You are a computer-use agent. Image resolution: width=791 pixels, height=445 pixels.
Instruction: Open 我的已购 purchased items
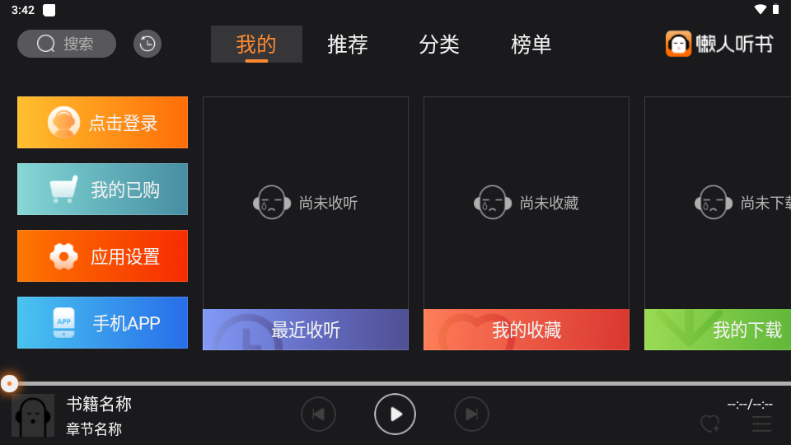pyautogui.click(x=102, y=189)
